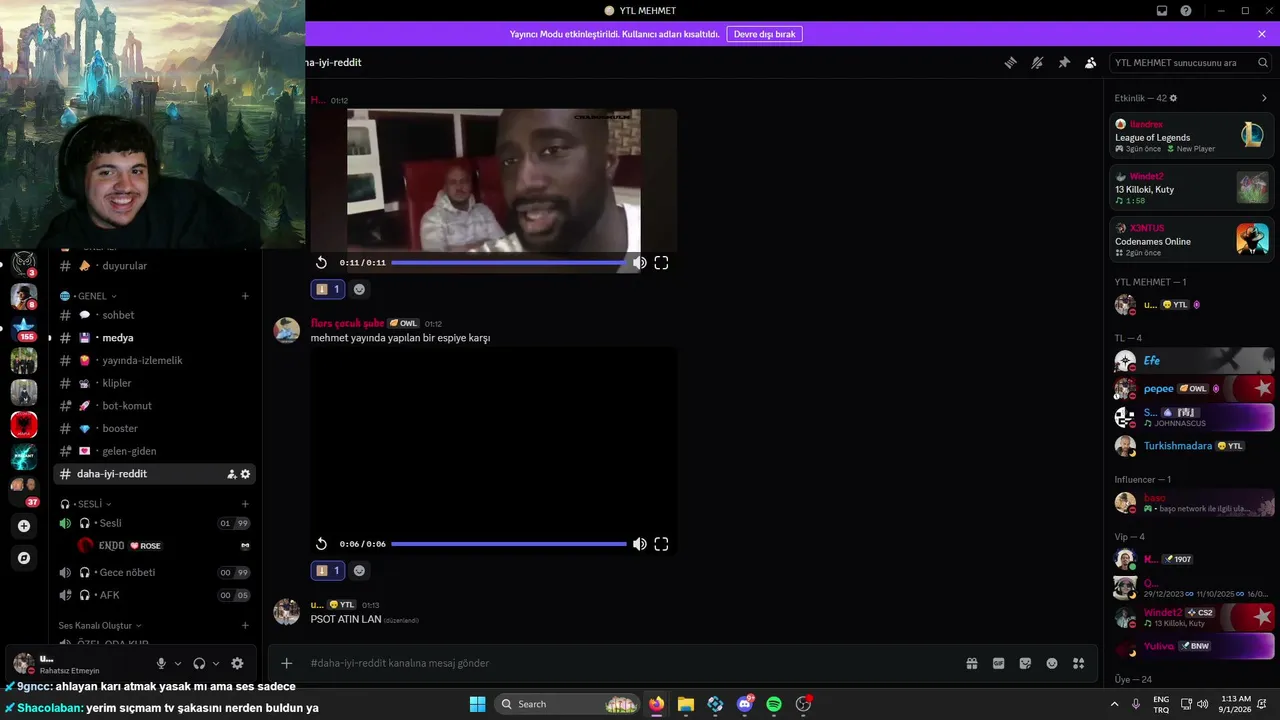This screenshot has height=720, width=1280.
Task: Create a channel in the GENEL category
Action: point(245,296)
